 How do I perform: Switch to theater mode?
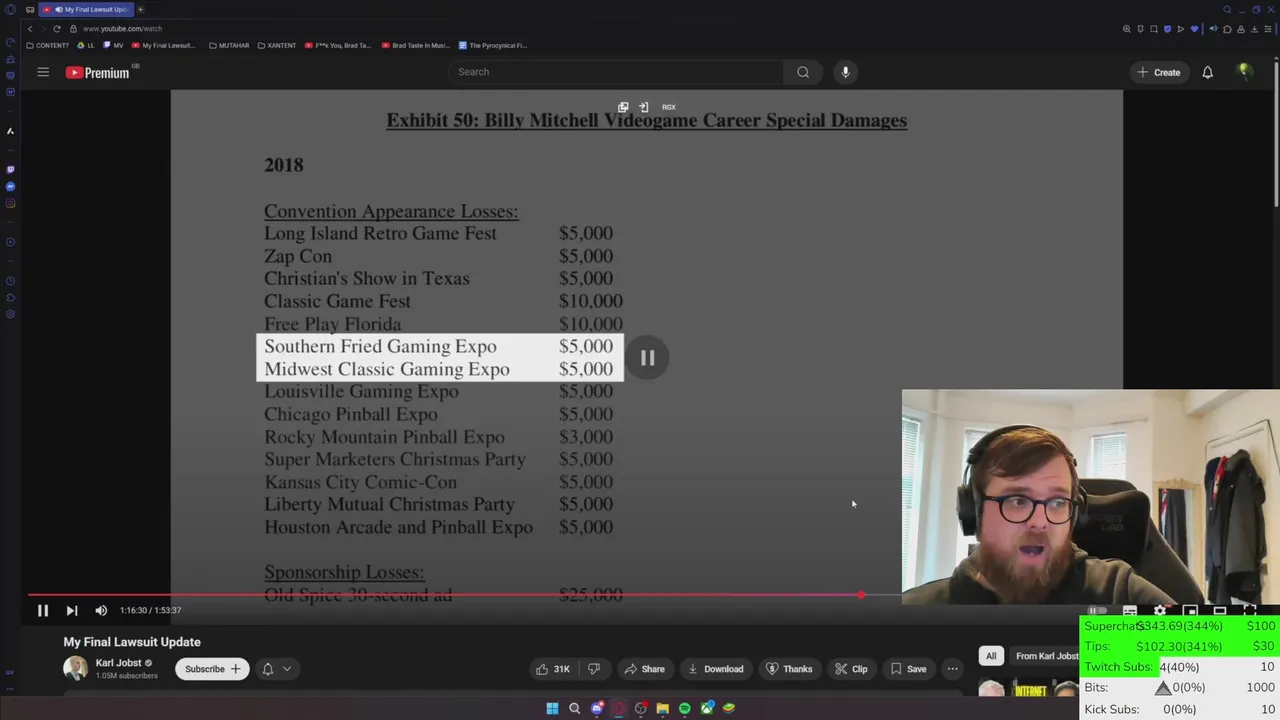pos(1220,610)
